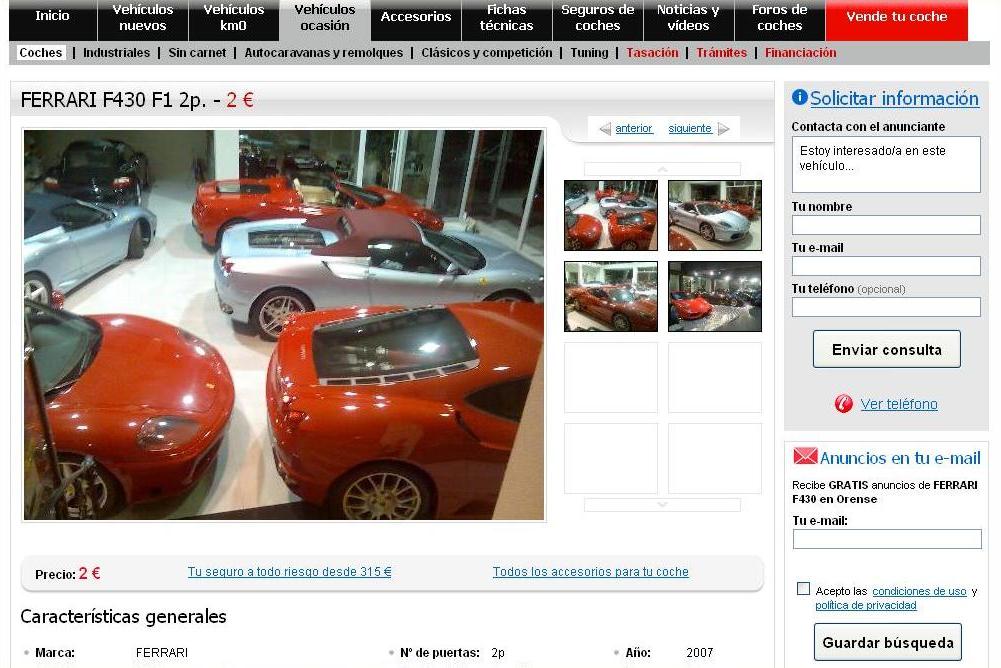This screenshot has width=1001, height=668.
Task: Open the Vehículos nuevos tab
Action: pyautogui.click(x=142, y=18)
